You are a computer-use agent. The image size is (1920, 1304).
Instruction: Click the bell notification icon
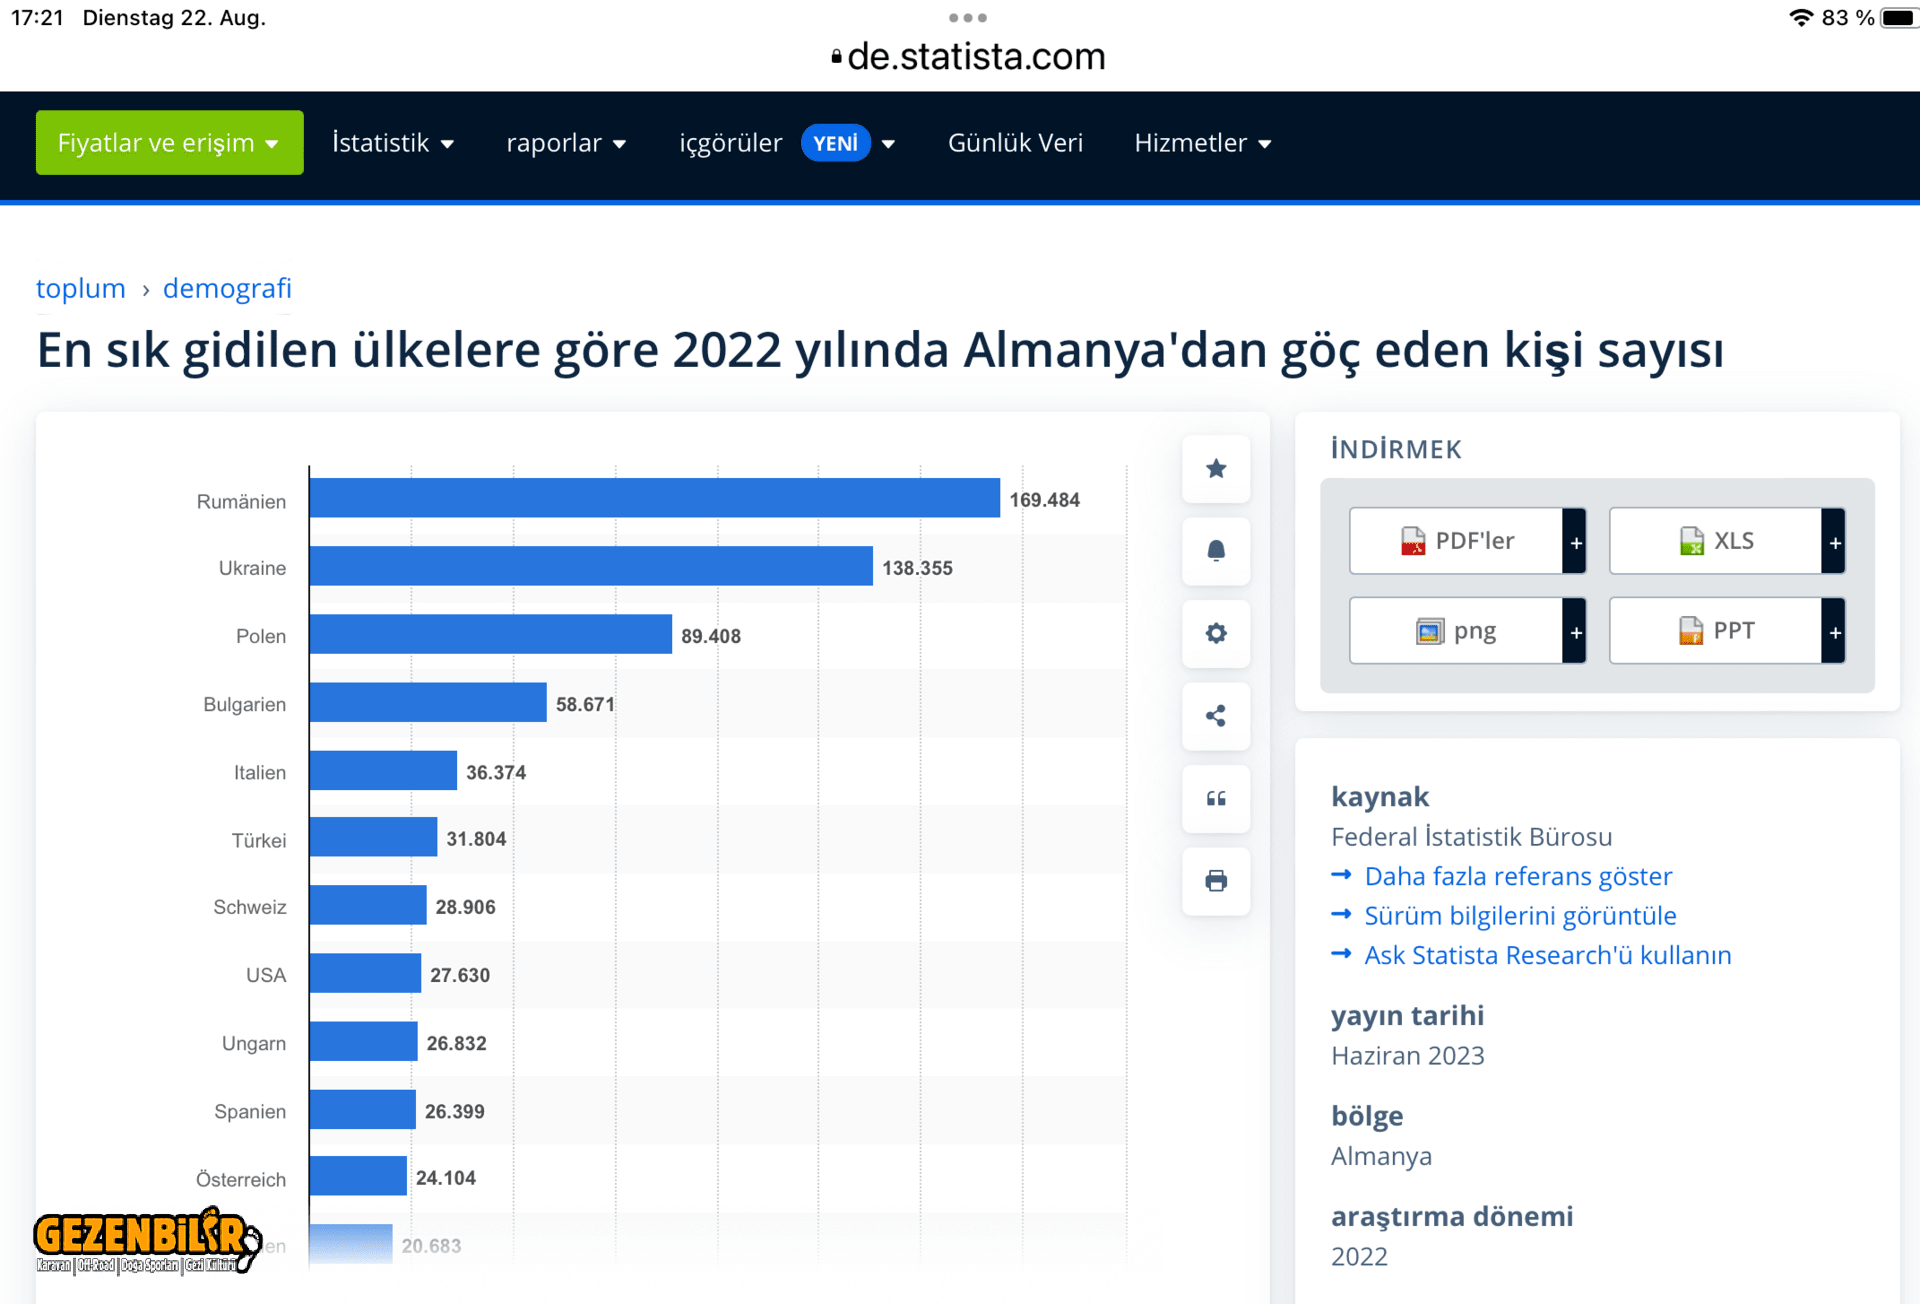coord(1215,551)
